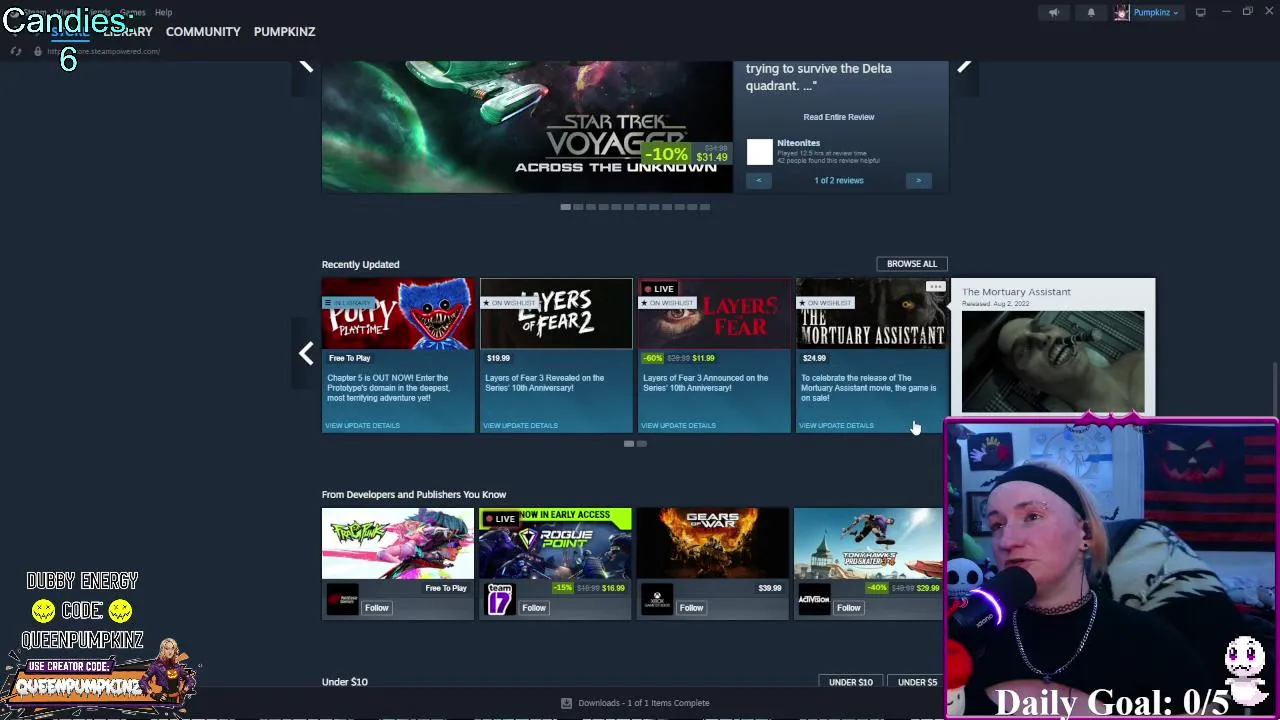Reload the store page
This screenshot has height=720, width=1280.
click(16, 51)
